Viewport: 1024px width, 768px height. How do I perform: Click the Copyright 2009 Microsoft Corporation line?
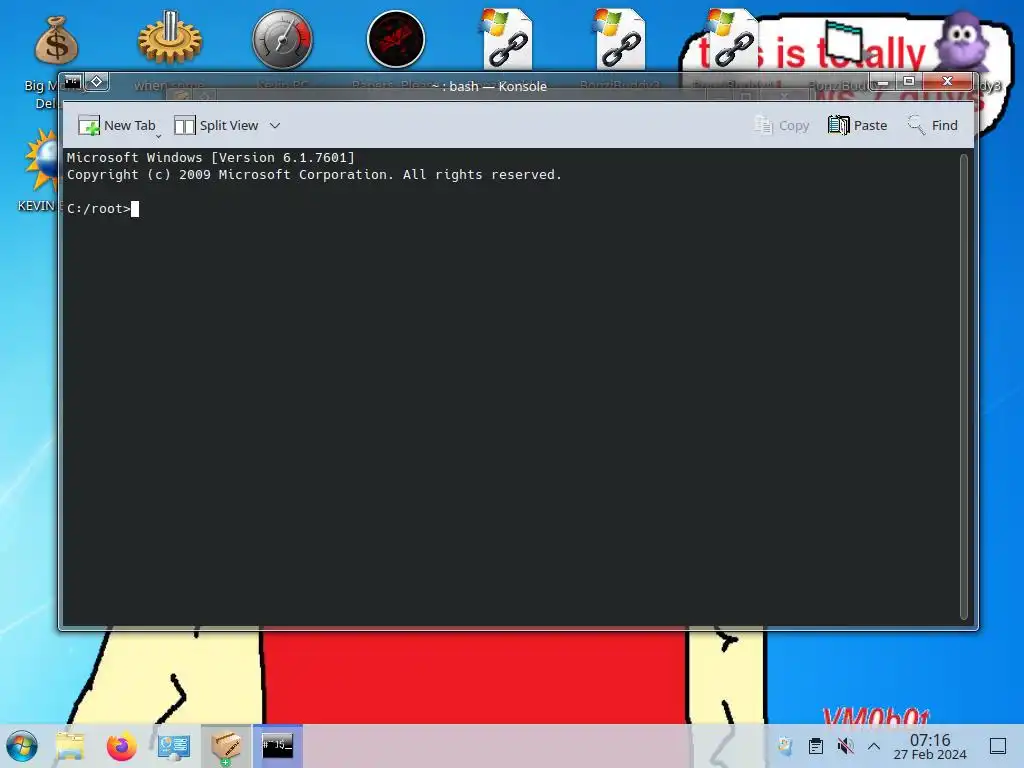(x=314, y=174)
